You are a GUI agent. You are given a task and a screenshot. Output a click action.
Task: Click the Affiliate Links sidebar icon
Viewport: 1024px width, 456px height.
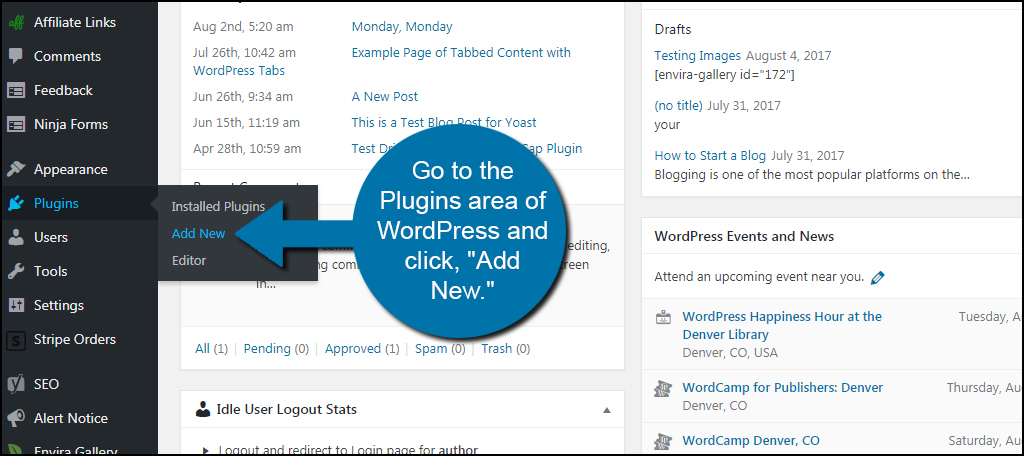pos(16,22)
